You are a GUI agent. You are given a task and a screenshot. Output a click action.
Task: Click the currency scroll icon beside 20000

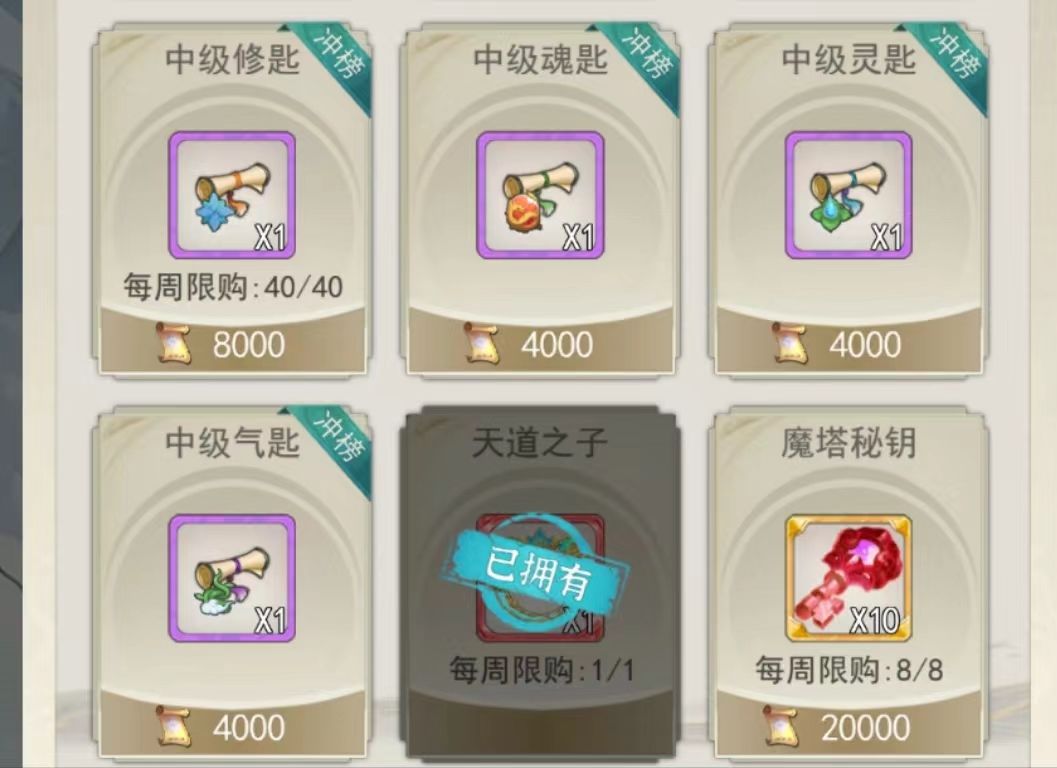point(782,727)
